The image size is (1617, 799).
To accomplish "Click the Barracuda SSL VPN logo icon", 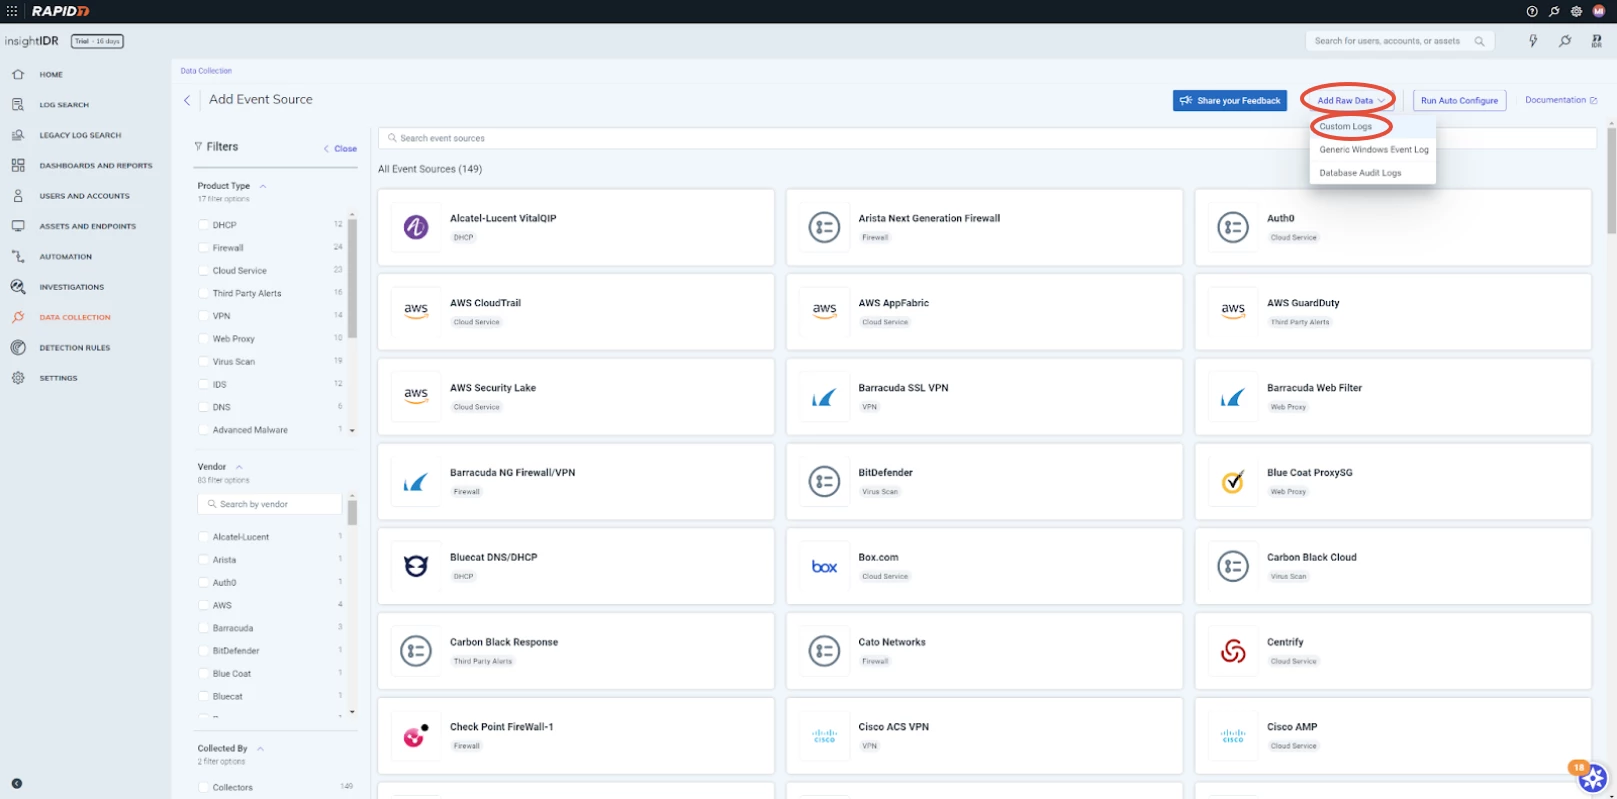I will click(x=824, y=397).
